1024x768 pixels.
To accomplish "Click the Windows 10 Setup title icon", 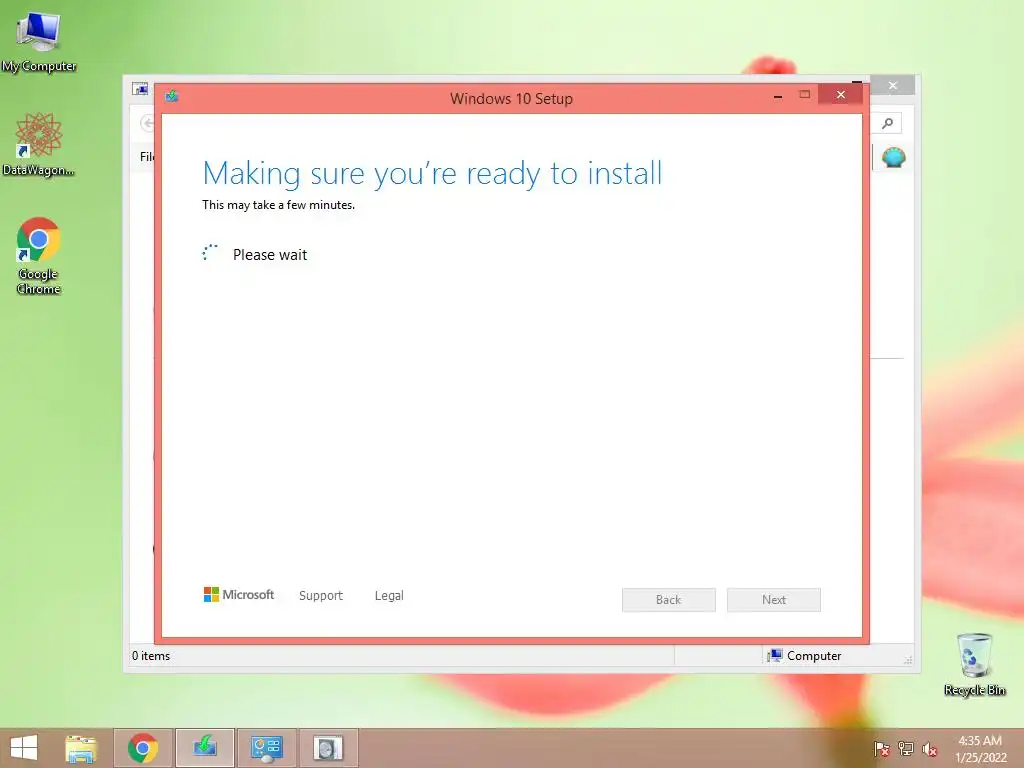I will (x=172, y=97).
